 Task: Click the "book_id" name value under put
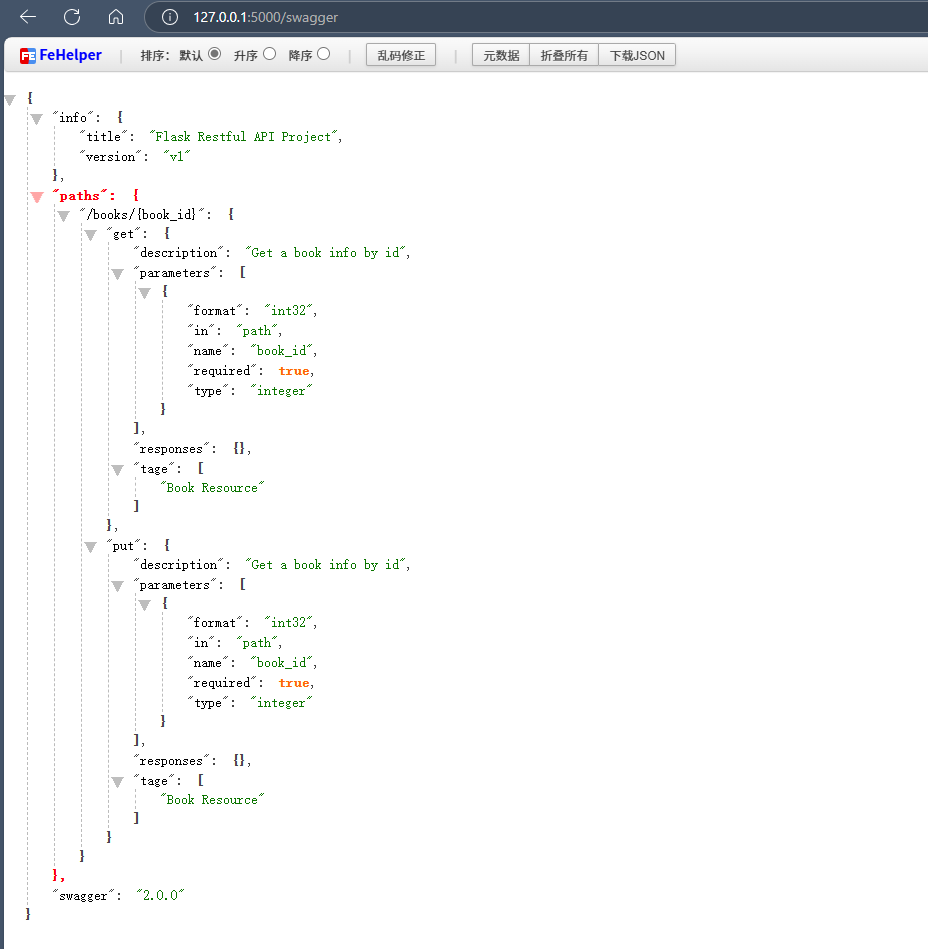point(282,663)
